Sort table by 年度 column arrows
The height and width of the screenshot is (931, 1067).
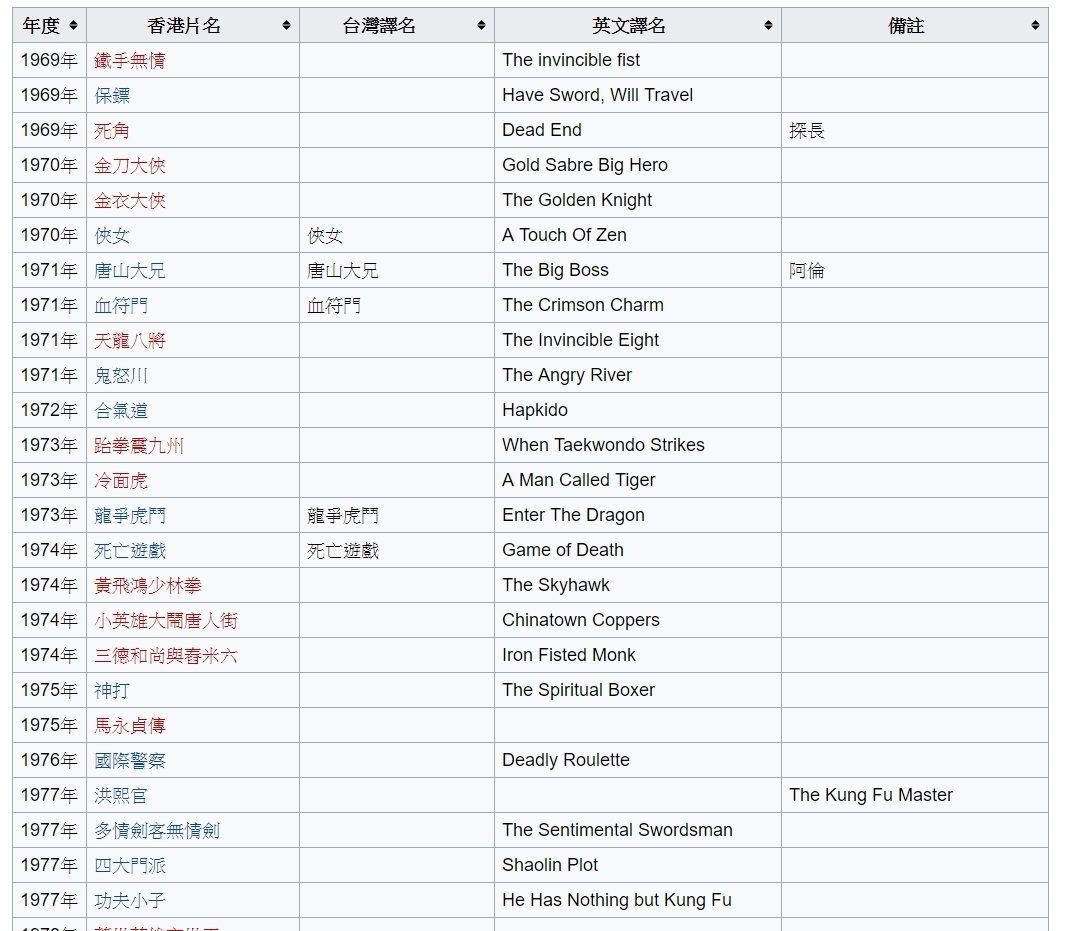click(73, 26)
